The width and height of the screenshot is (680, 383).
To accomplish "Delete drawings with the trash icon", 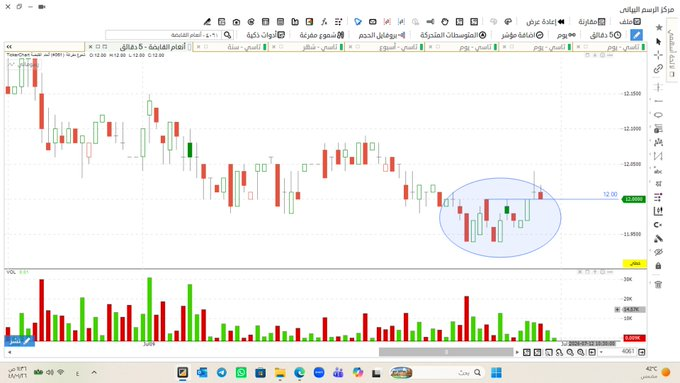I will [x=658, y=285].
